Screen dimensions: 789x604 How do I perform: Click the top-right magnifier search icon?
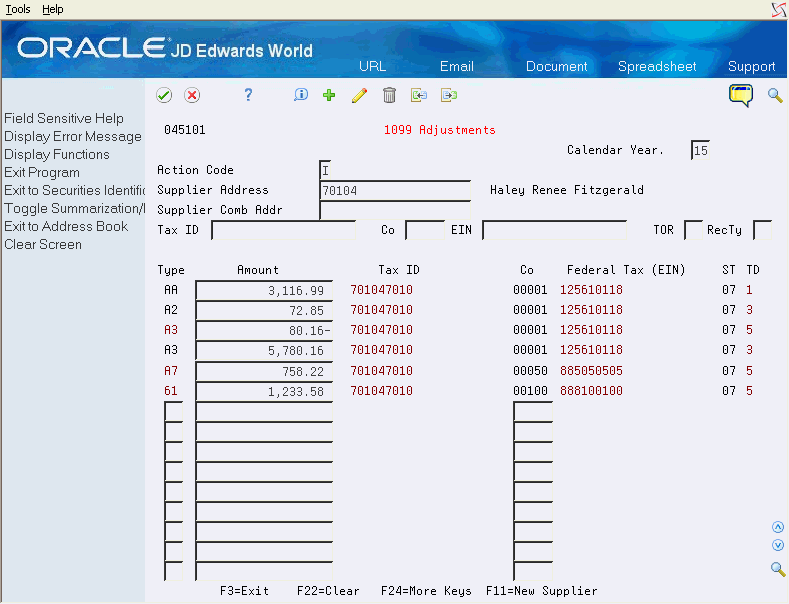pos(775,95)
